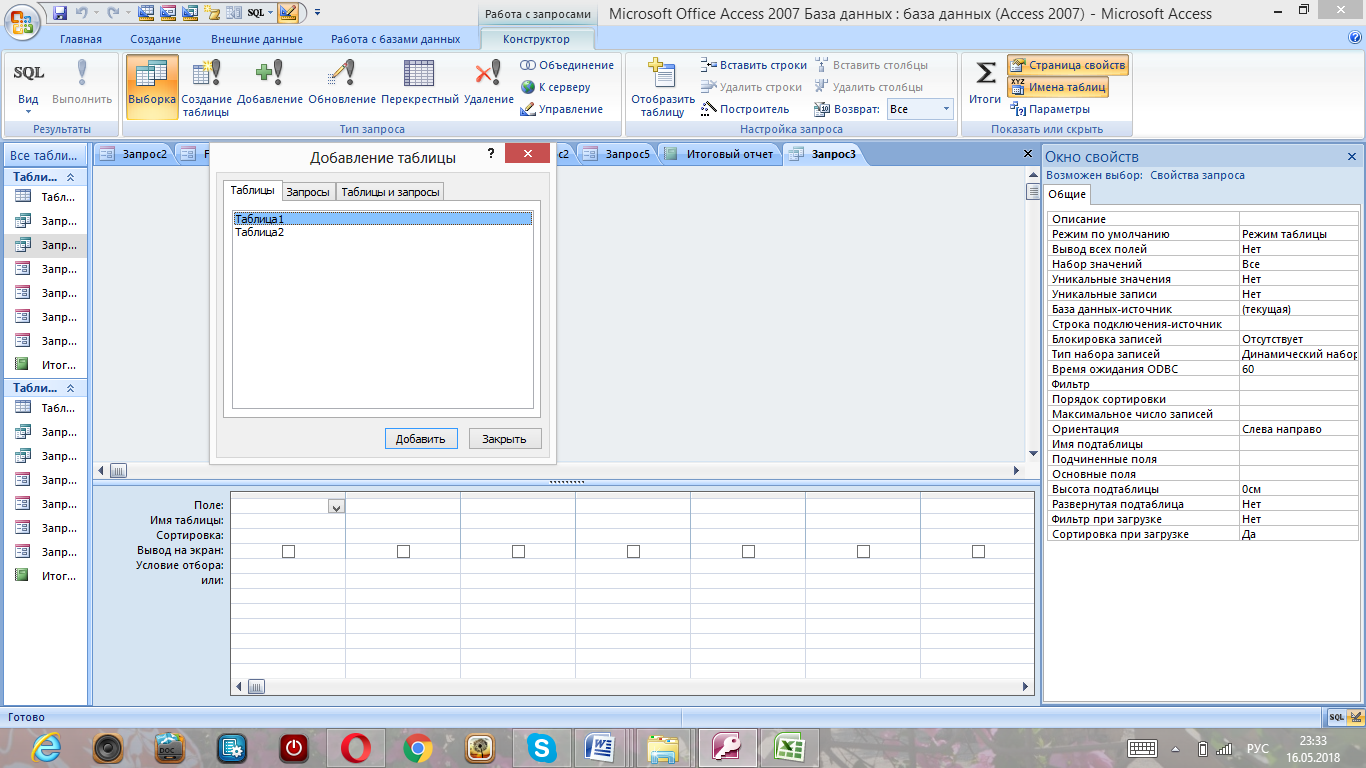Viewport: 1366px width, 768px height.
Task: Toggle Страница свойств property sheet
Action: (1068, 65)
